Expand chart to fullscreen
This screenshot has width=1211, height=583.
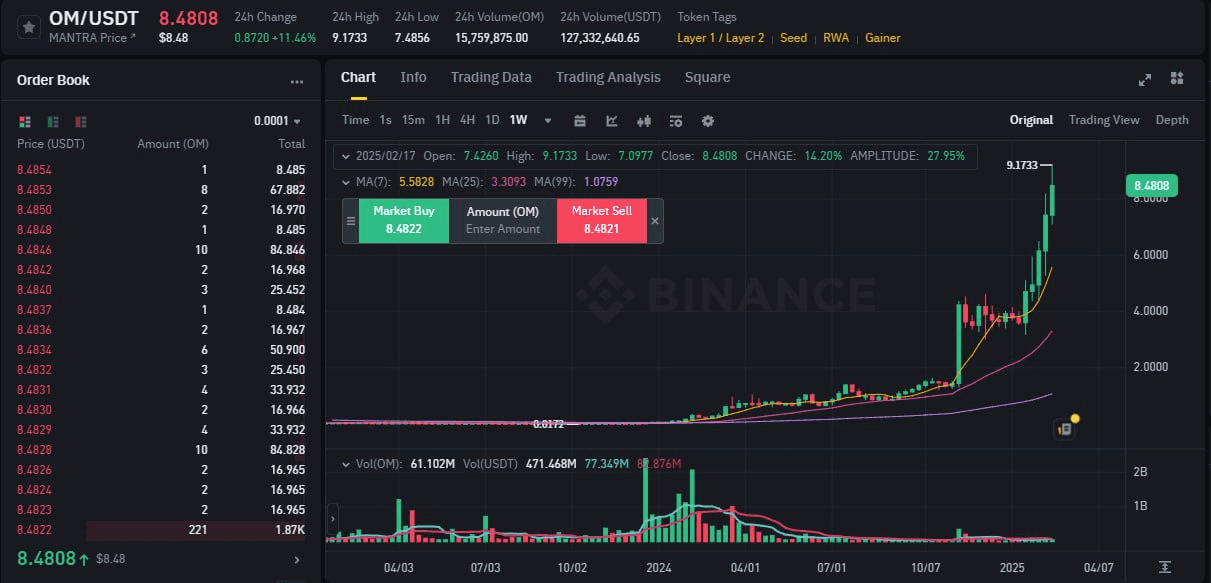[1145, 79]
